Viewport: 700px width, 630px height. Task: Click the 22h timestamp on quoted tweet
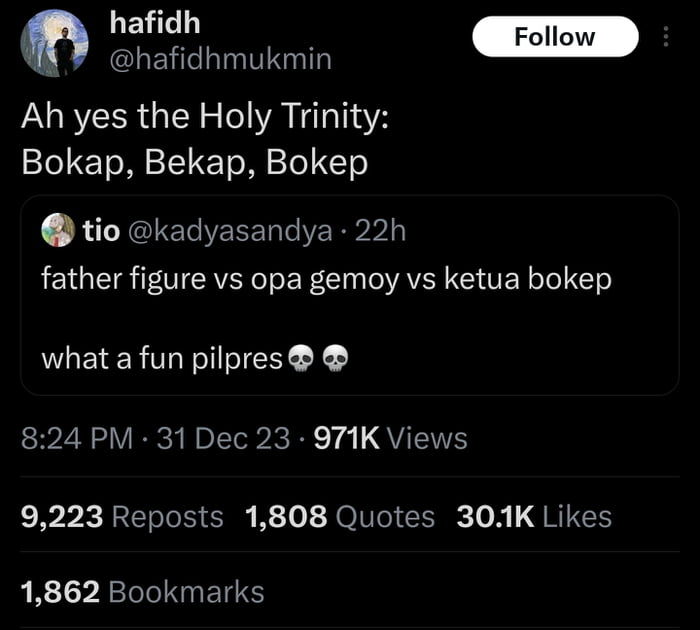coord(381,231)
